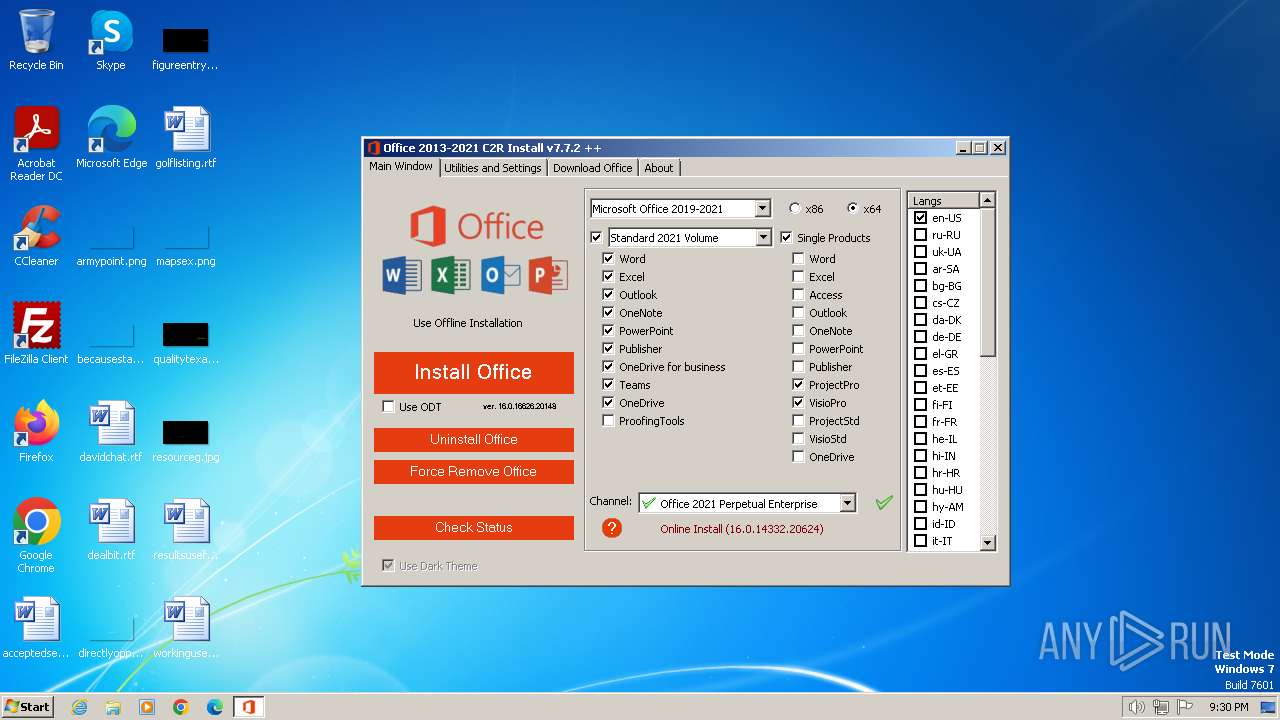Check Access single product checkbox
This screenshot has width=1280, height=720.
(798, 294)
